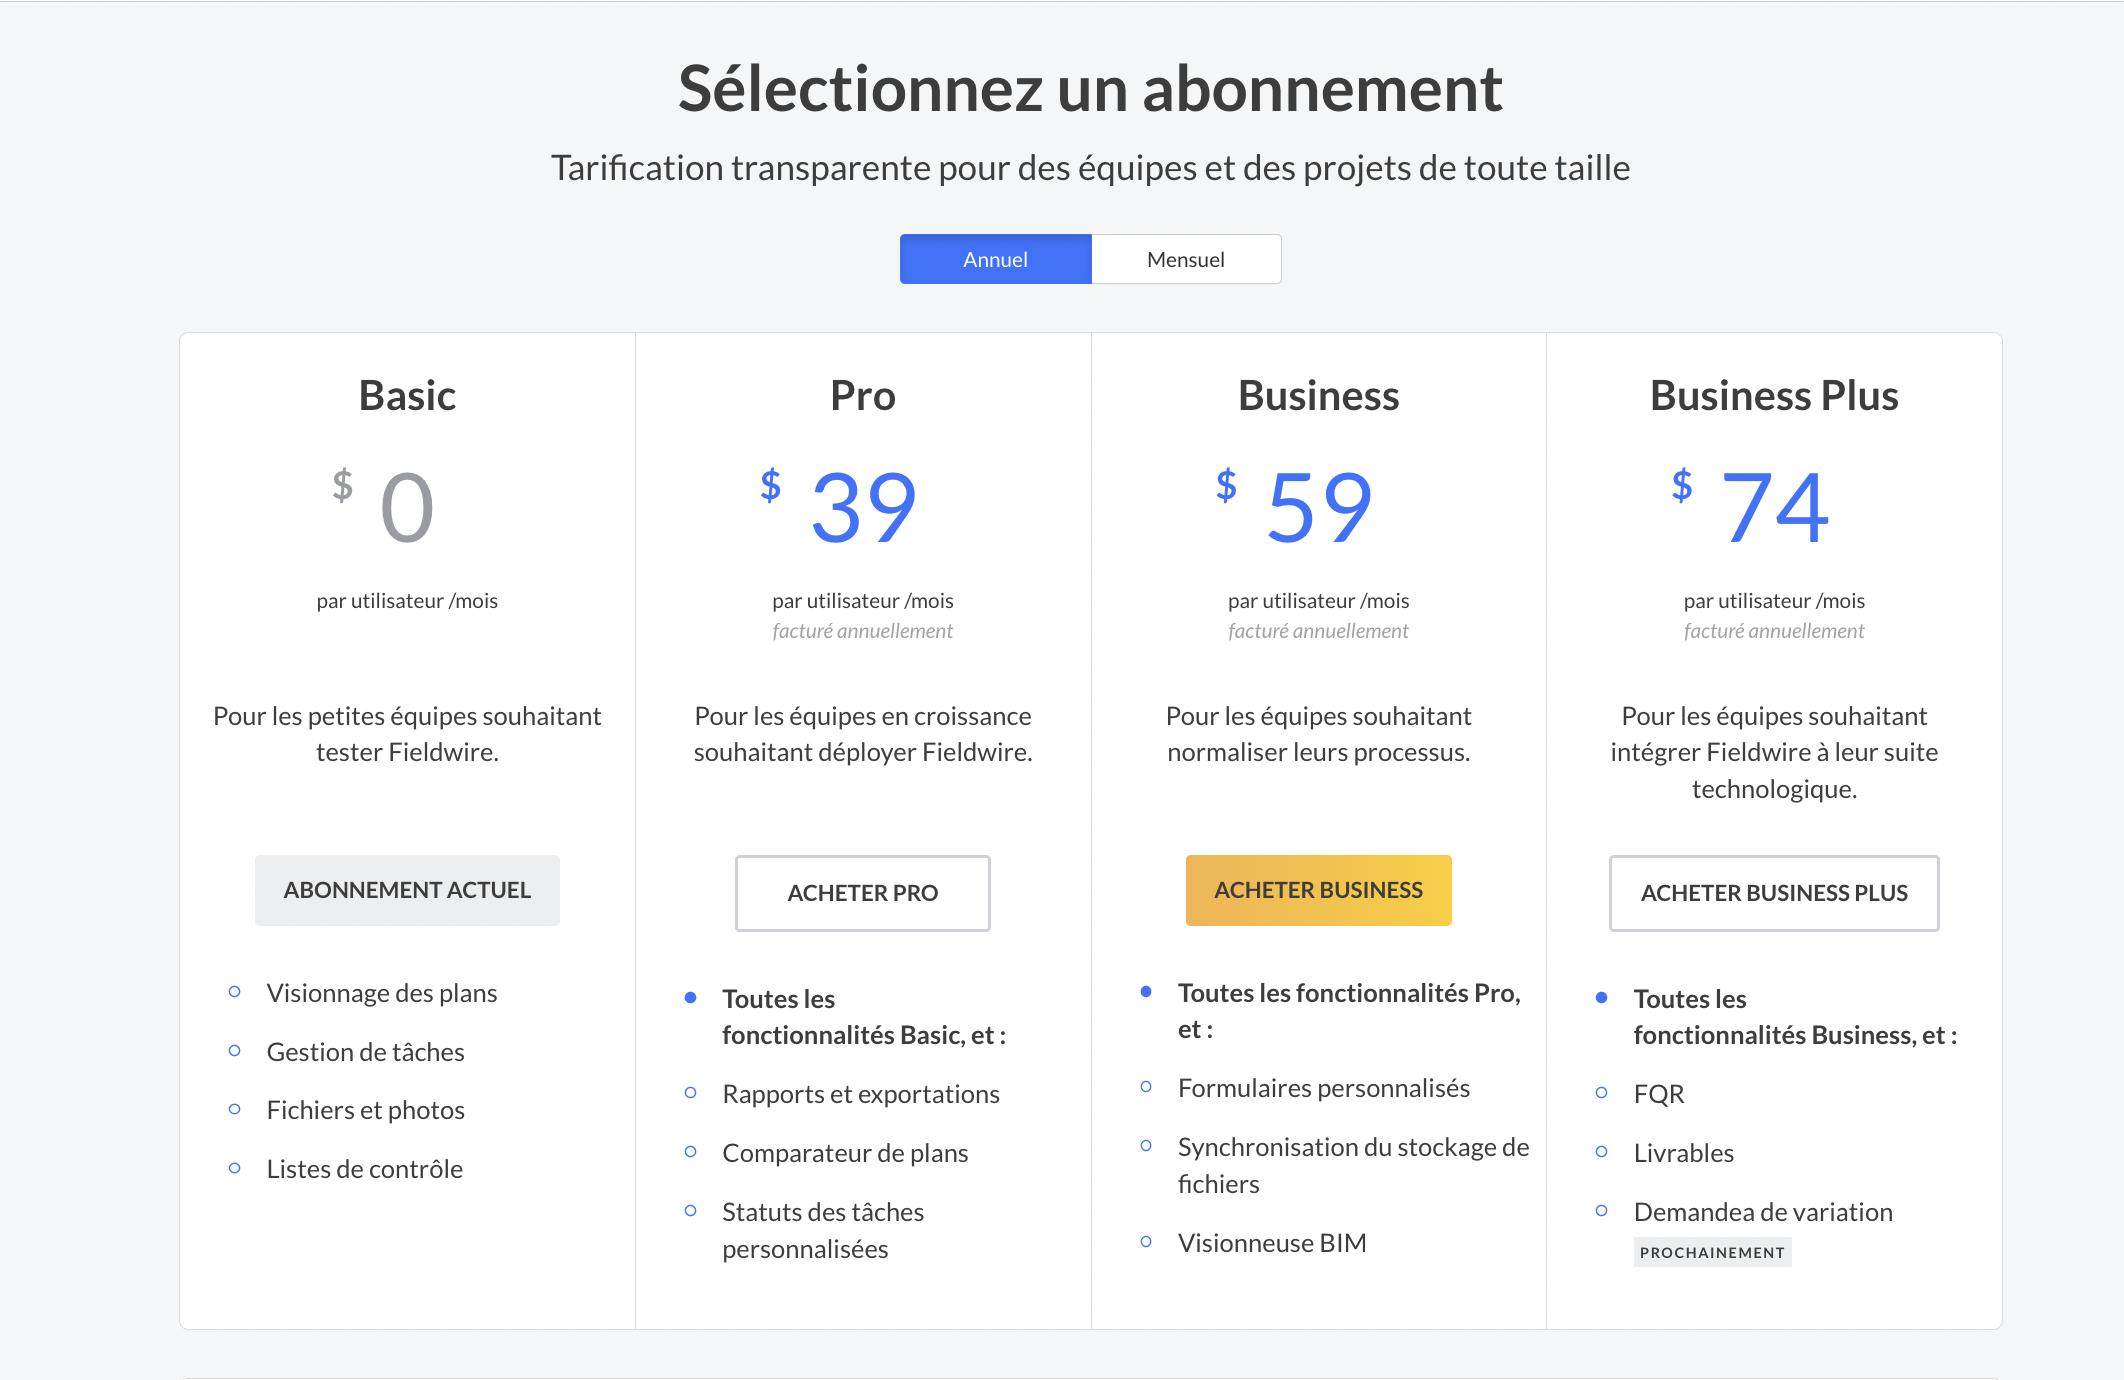
Task: Select the Basic plan heading
Action: (407, 396)
